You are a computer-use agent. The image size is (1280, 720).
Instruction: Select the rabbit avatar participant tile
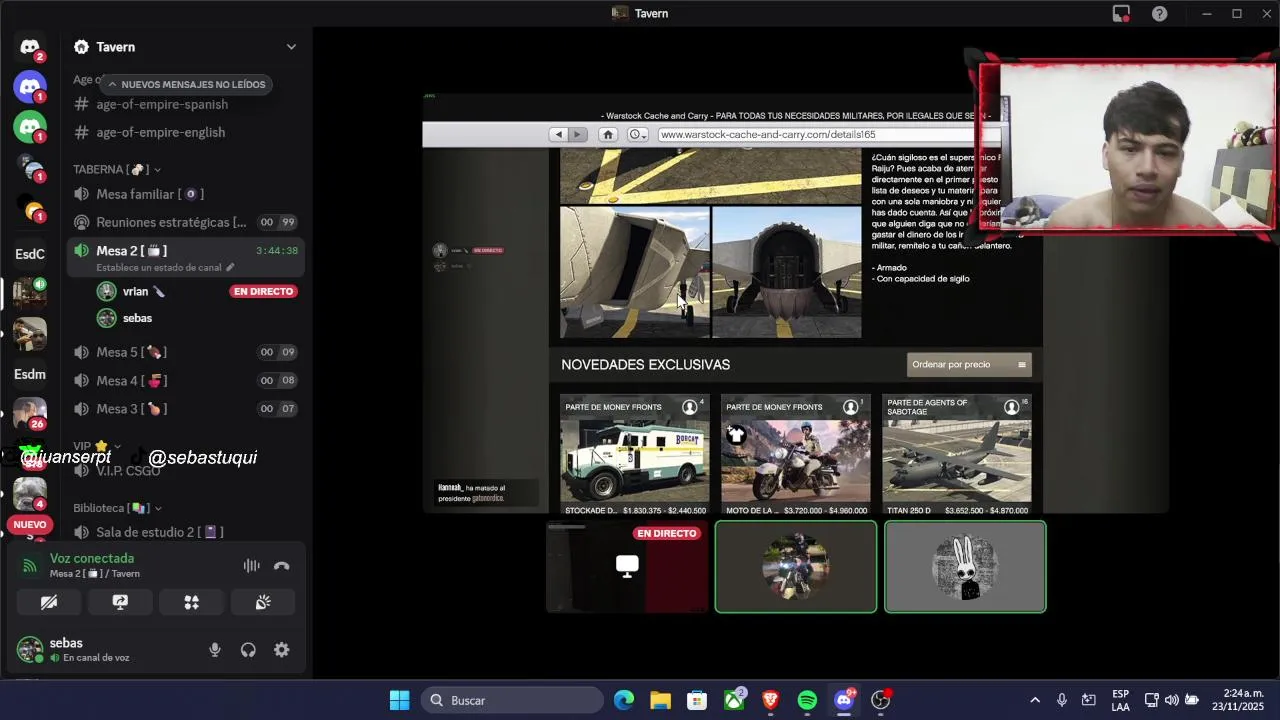point(965,566)
